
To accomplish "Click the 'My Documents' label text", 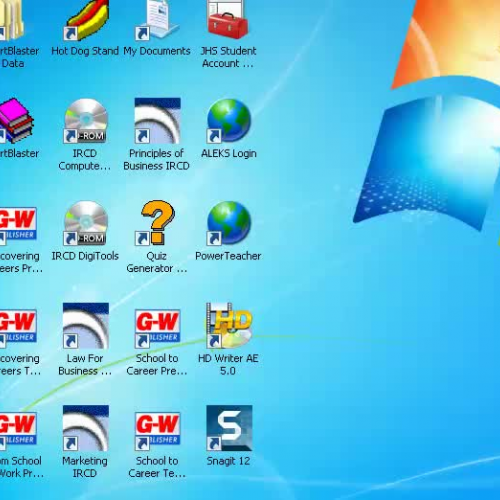I will tap(157, 51).
